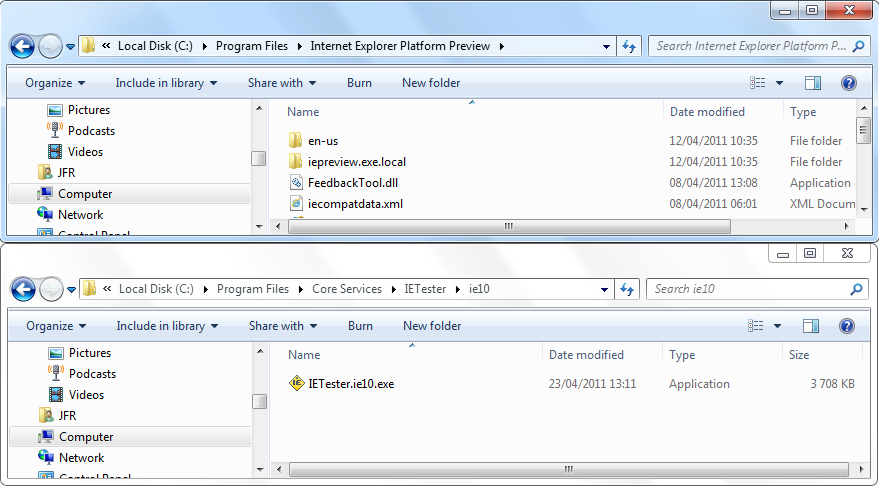Click horizontal scrollbar thumb in top file list
The width and height of the screenshot is (879, 487).
point(509,226)
